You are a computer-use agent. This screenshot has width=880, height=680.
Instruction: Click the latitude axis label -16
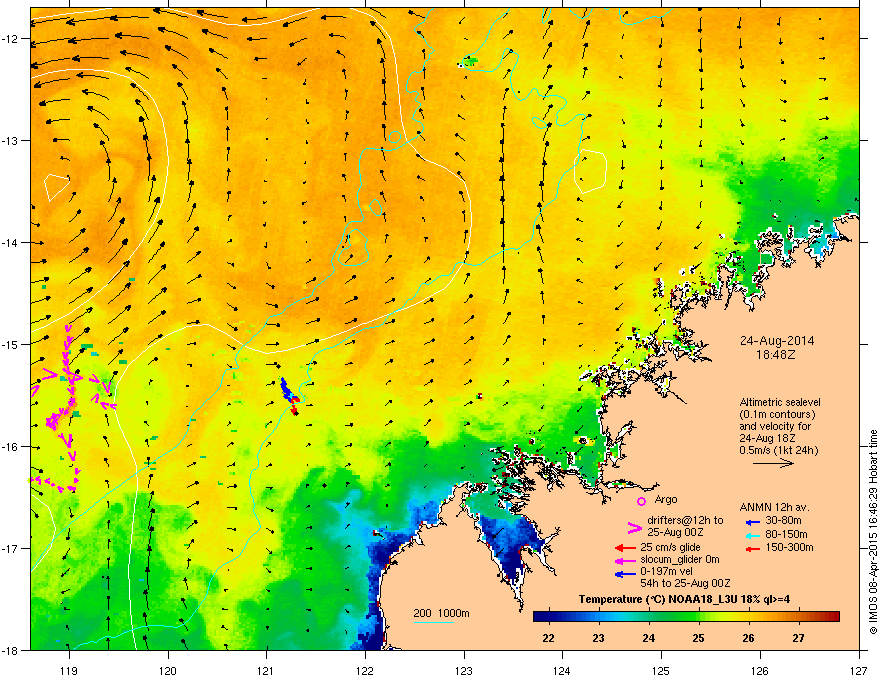pyautogui.click(x=11, y=447)
